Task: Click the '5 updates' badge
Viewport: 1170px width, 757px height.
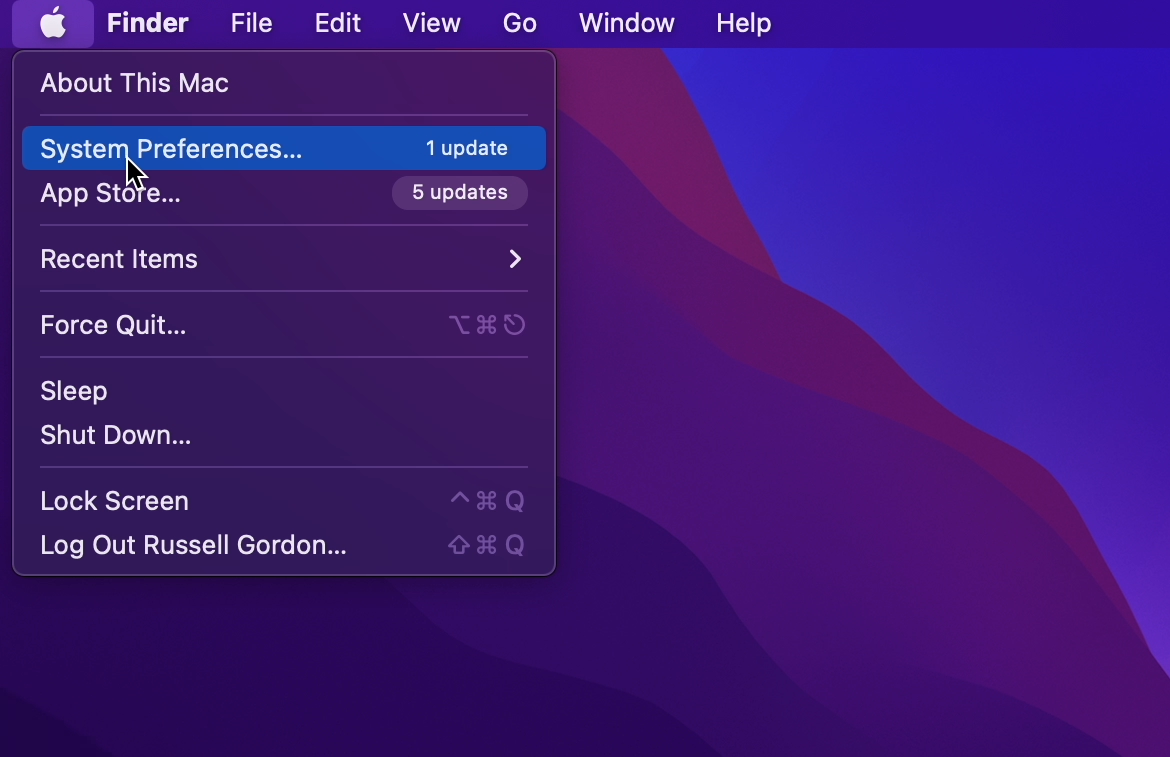Action: (x=459, y=193)
